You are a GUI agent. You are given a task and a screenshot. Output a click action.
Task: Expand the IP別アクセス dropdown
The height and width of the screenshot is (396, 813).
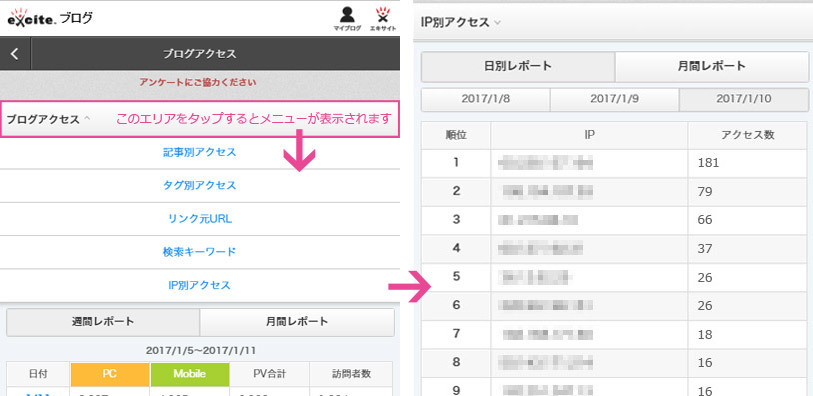pos(460,22)
